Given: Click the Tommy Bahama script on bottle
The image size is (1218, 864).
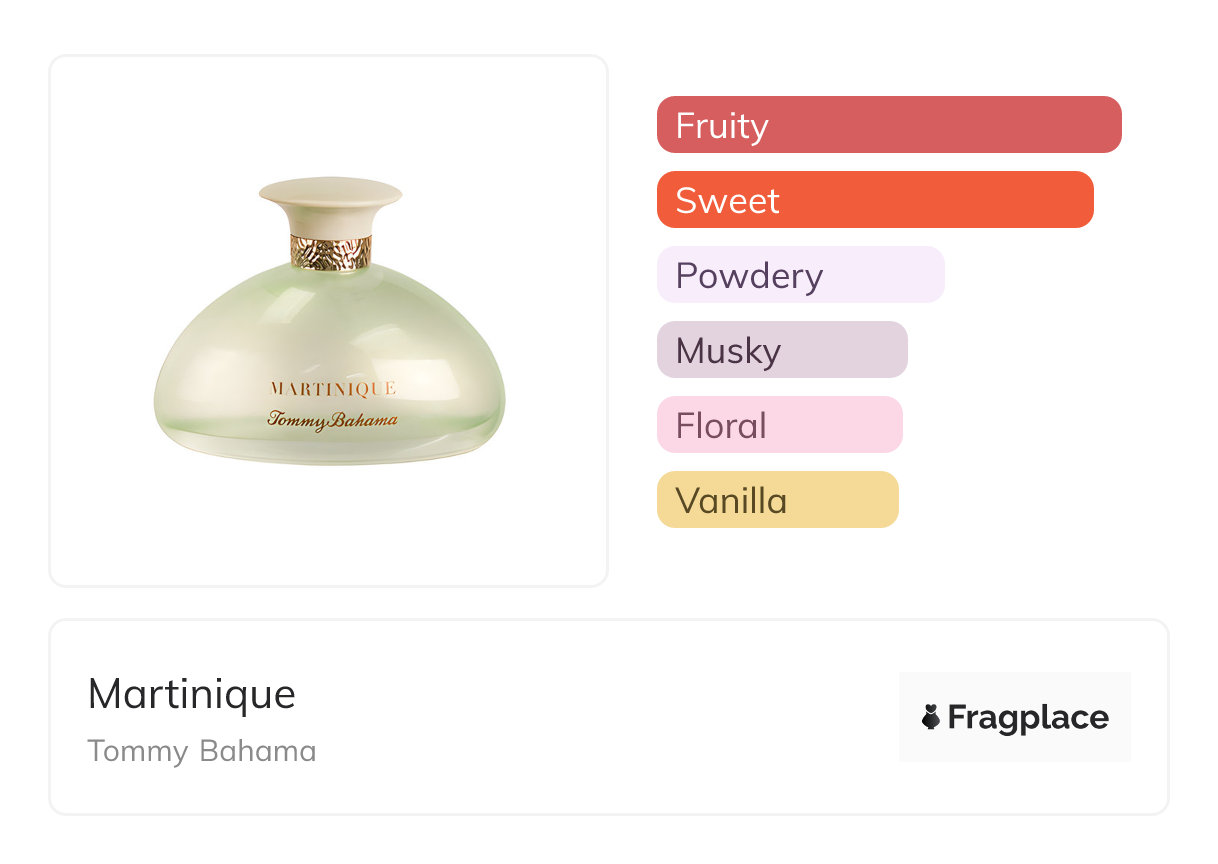Looking at the screenshot, I should [332, 420].
